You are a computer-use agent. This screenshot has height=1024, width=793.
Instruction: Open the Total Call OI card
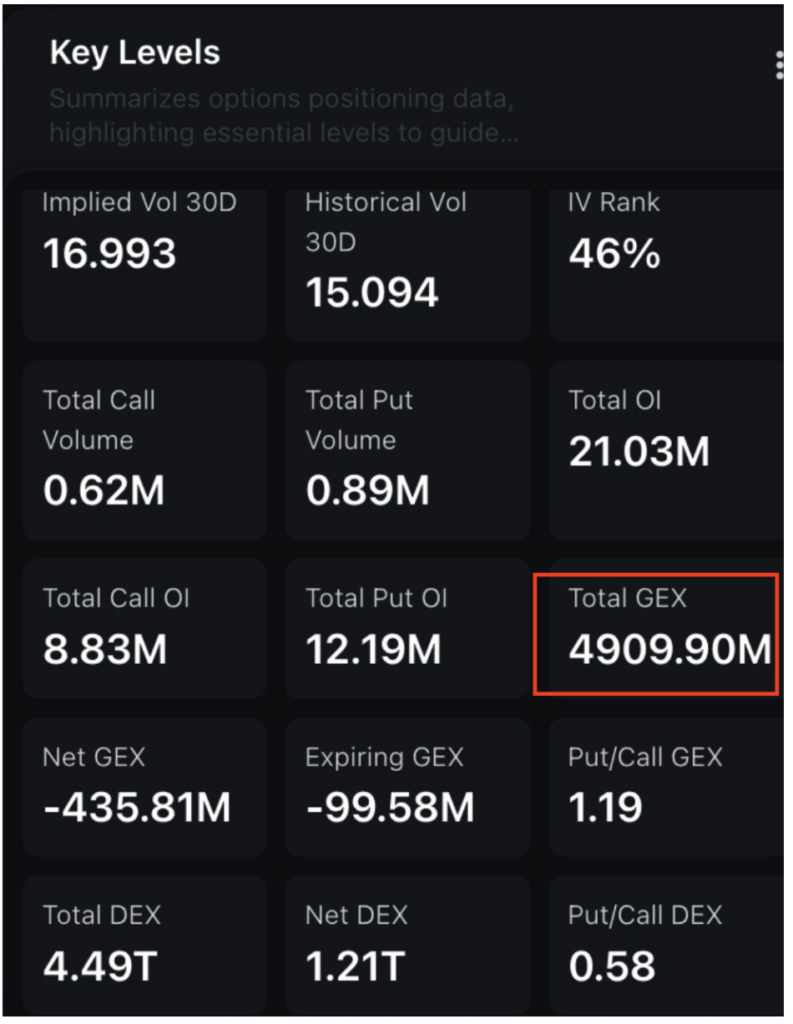pos(144,630)
